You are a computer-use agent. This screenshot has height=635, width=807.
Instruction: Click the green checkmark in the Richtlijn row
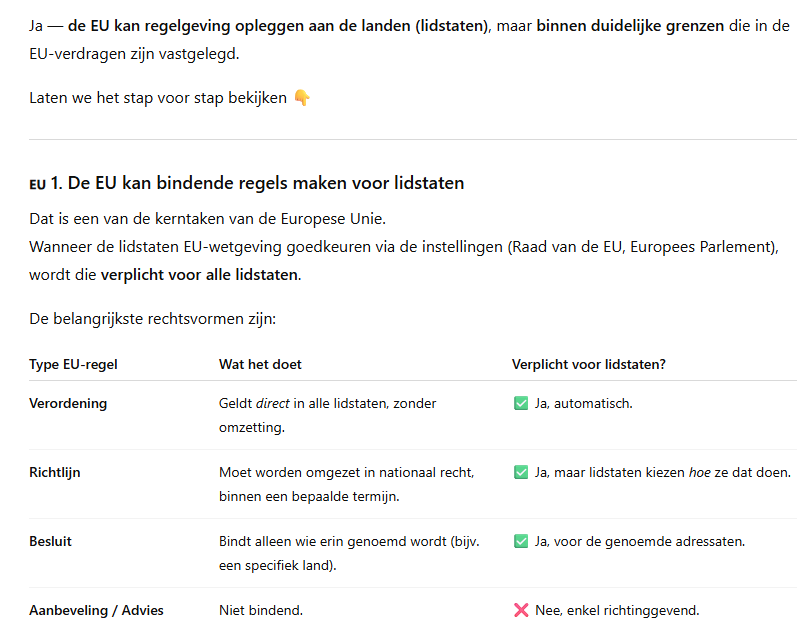tap(520, 473)
